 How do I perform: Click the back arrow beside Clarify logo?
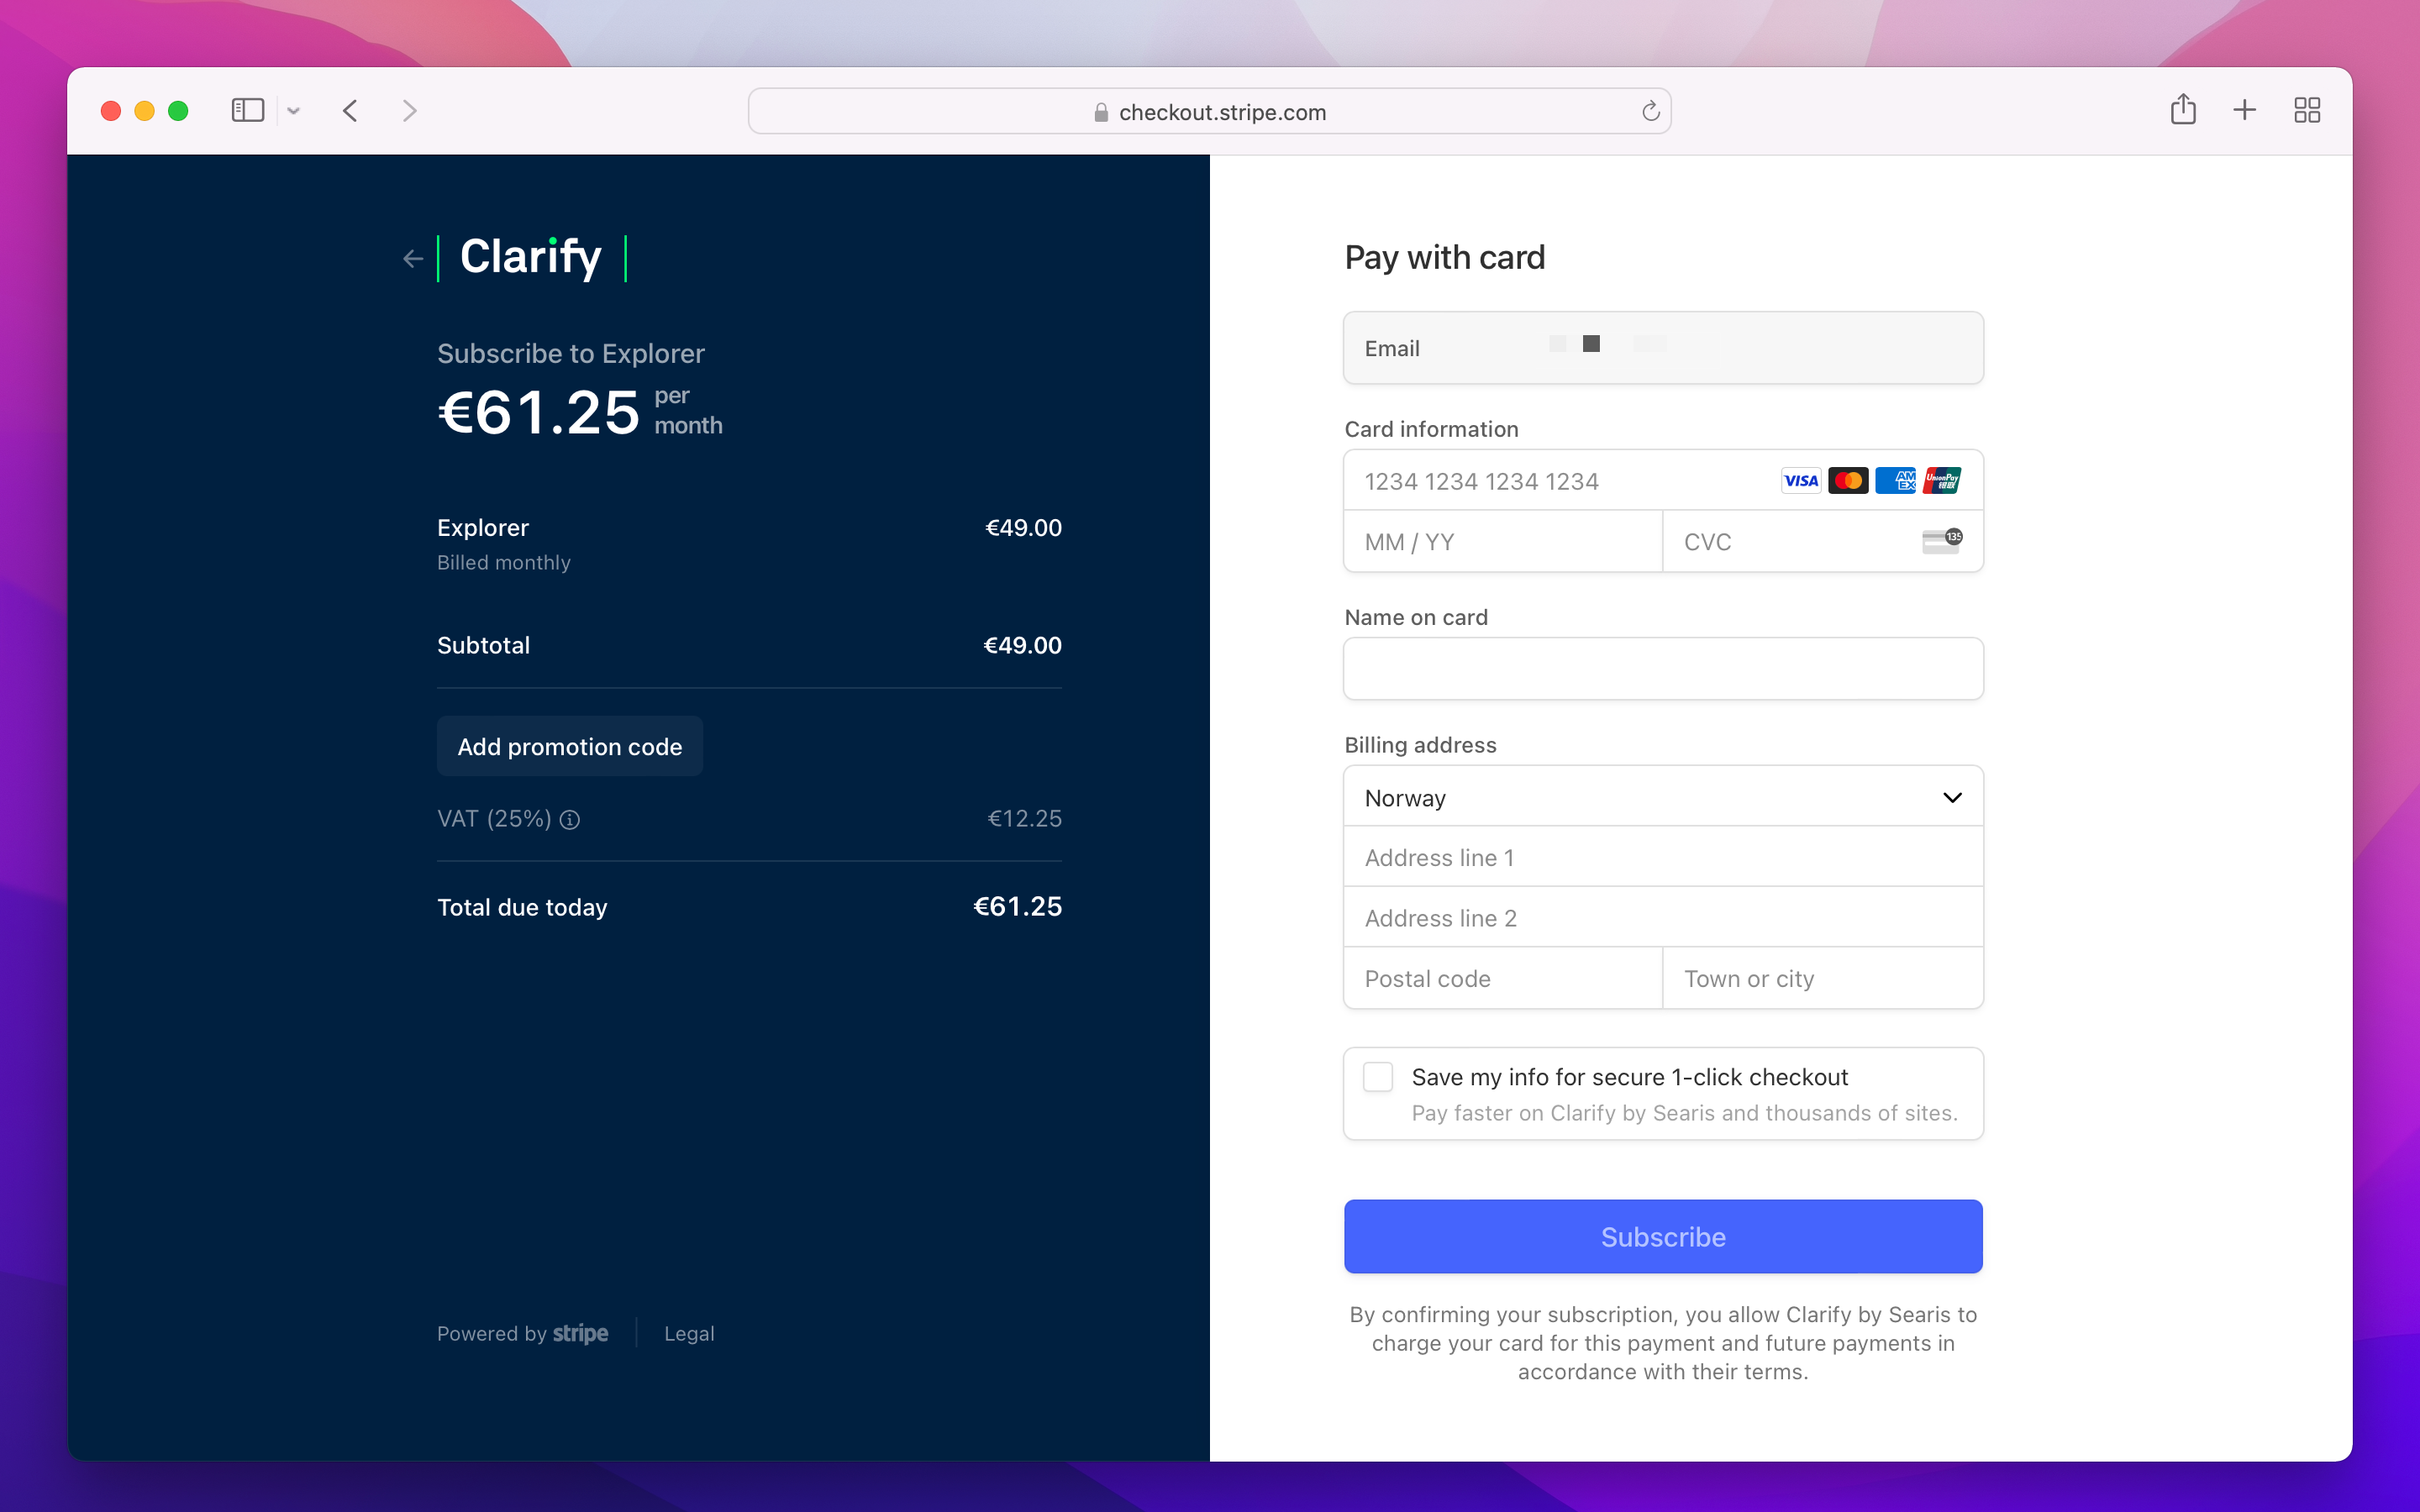coord(413,259)
